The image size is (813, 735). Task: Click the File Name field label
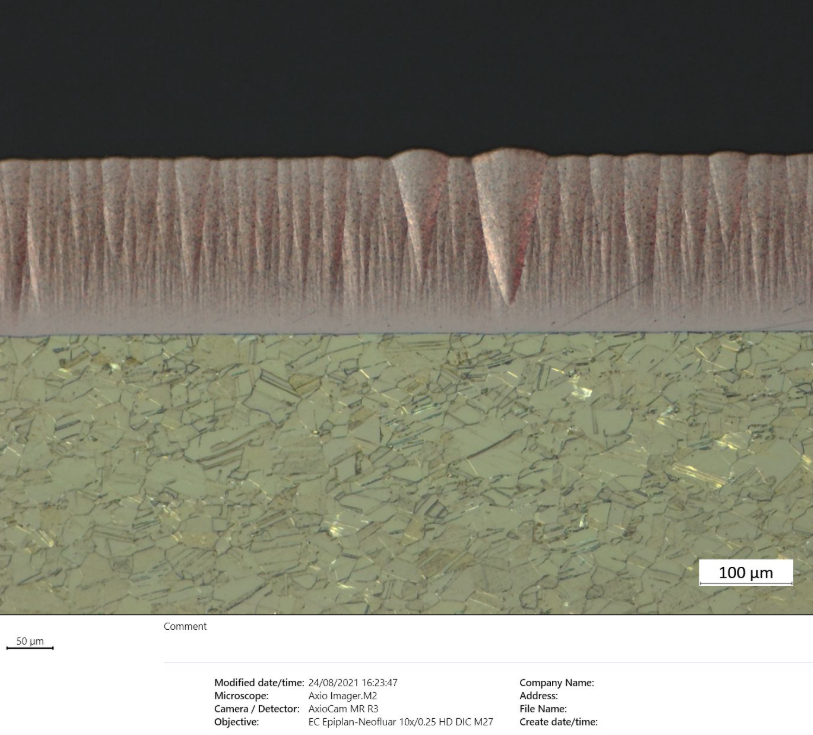[x=543, y=709]
